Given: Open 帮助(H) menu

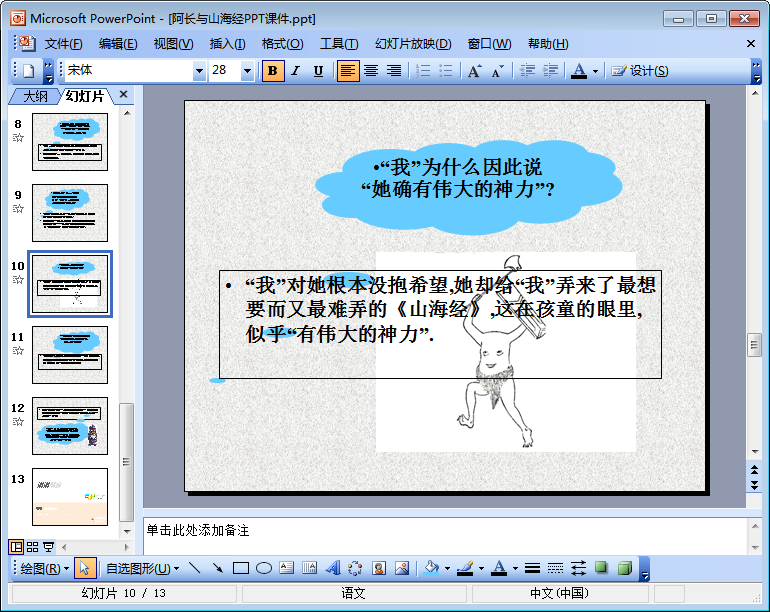Looking at the screenshot, I should [548, 44].
